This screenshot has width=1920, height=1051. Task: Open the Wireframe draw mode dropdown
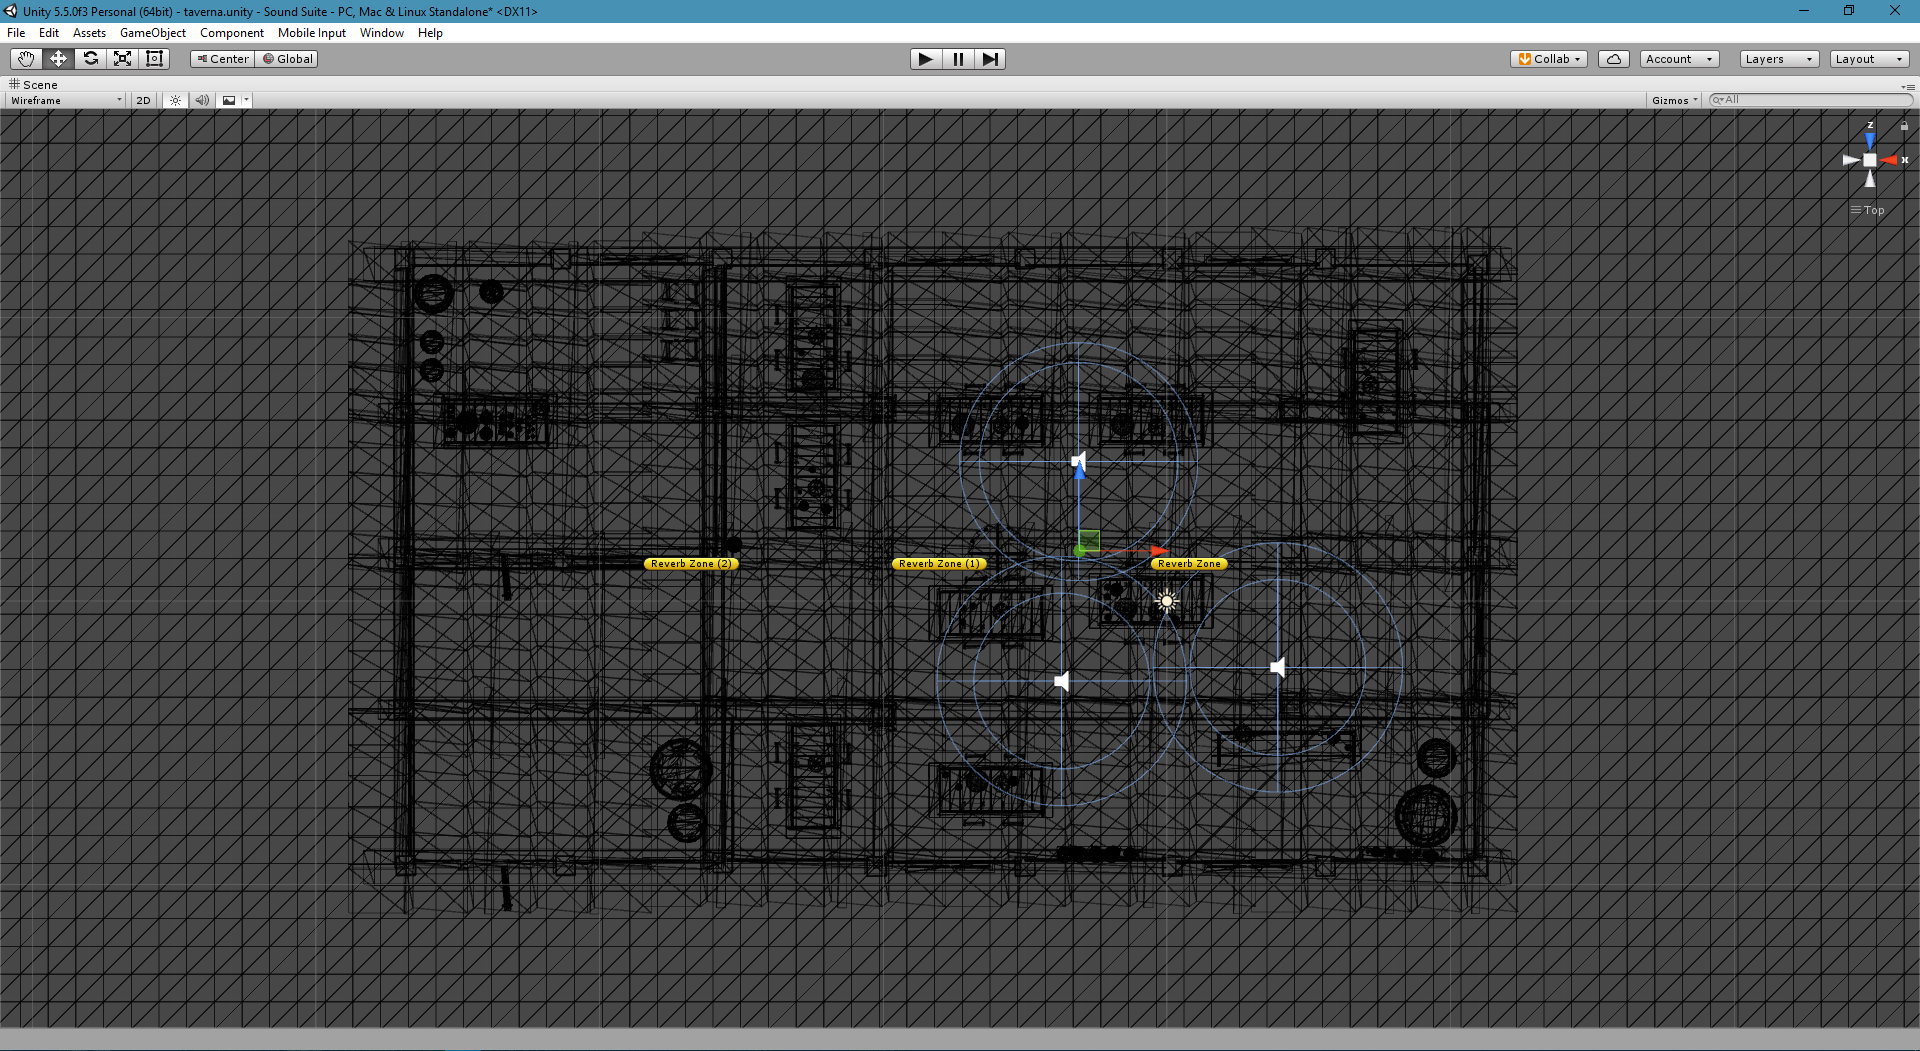point(66,100)
